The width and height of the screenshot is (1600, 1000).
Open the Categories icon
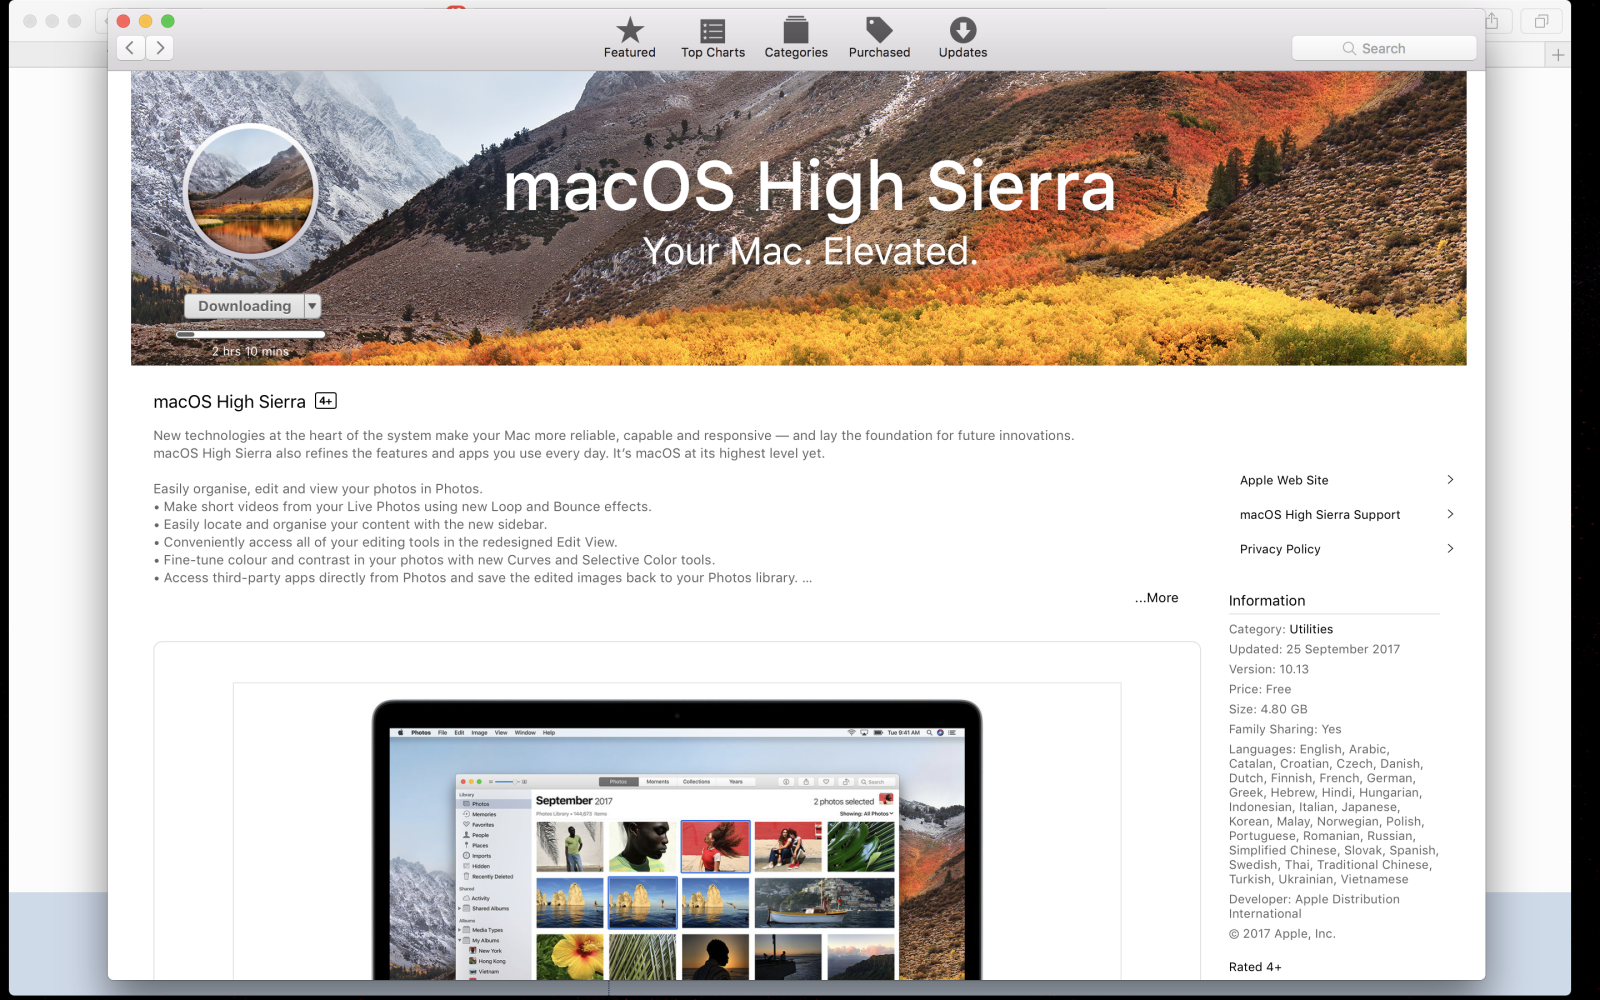(796, 30)
